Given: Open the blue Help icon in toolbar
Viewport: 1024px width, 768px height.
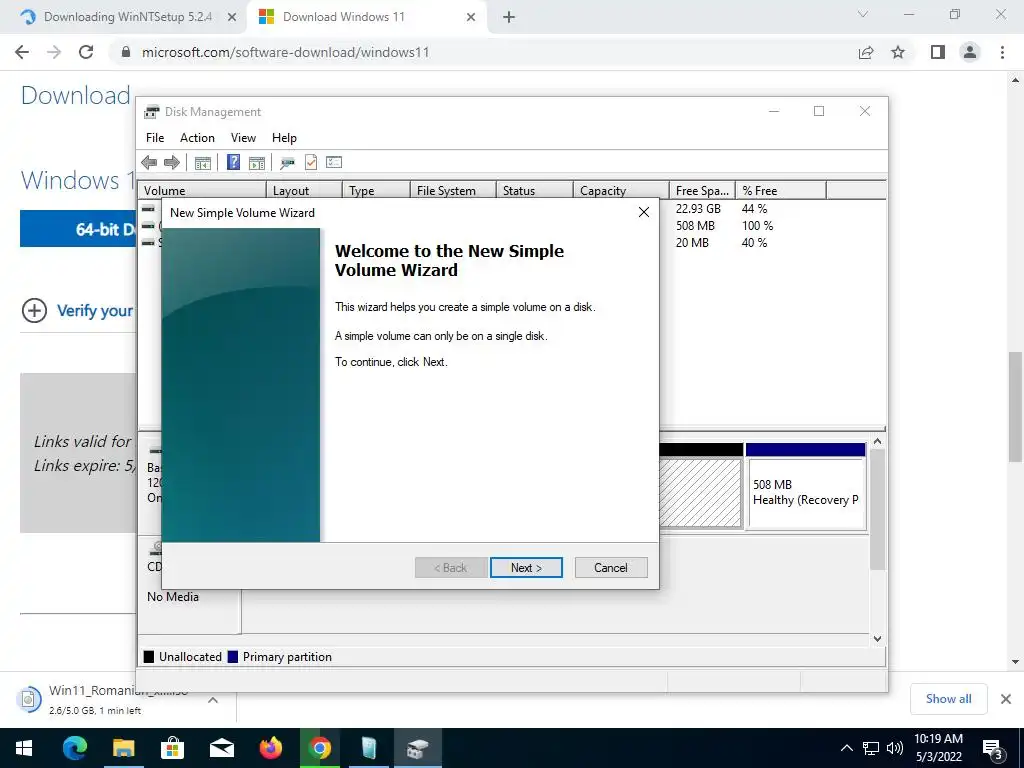Looking at the screenshot, I should click(x=233, y=162).
